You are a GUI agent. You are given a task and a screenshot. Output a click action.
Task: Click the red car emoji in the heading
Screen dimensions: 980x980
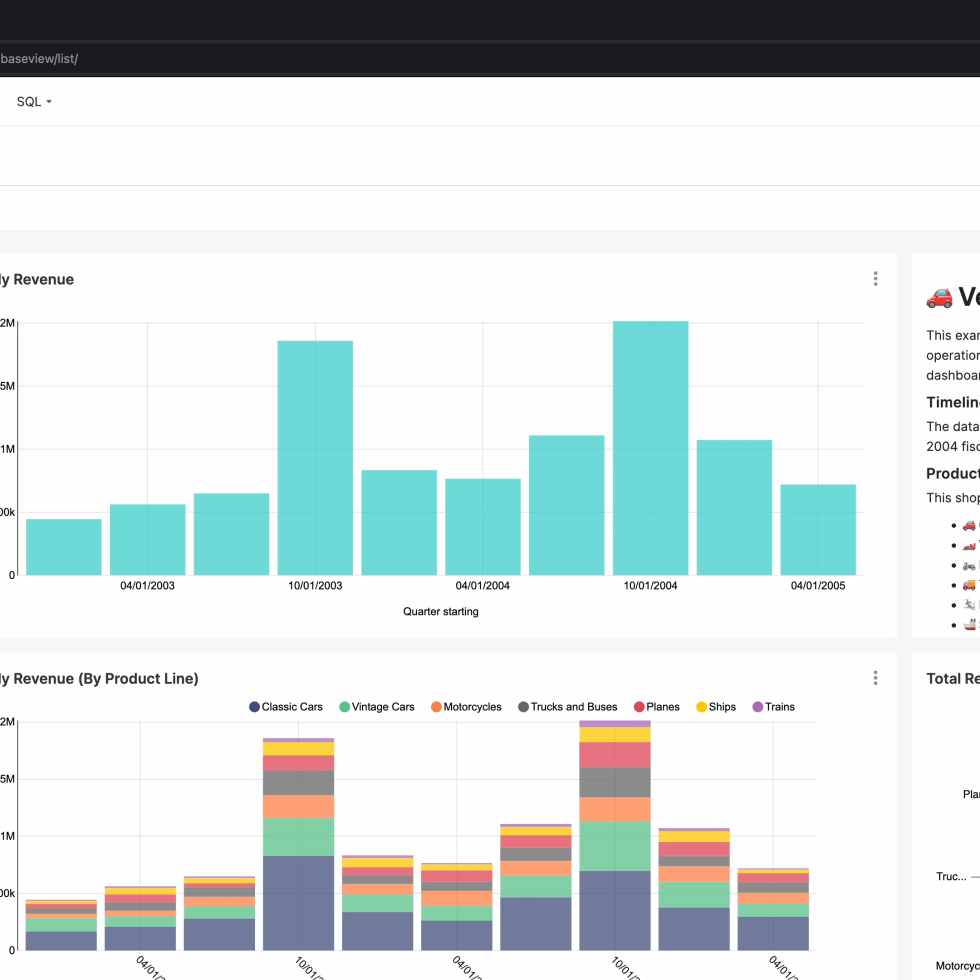coord(939,297)
